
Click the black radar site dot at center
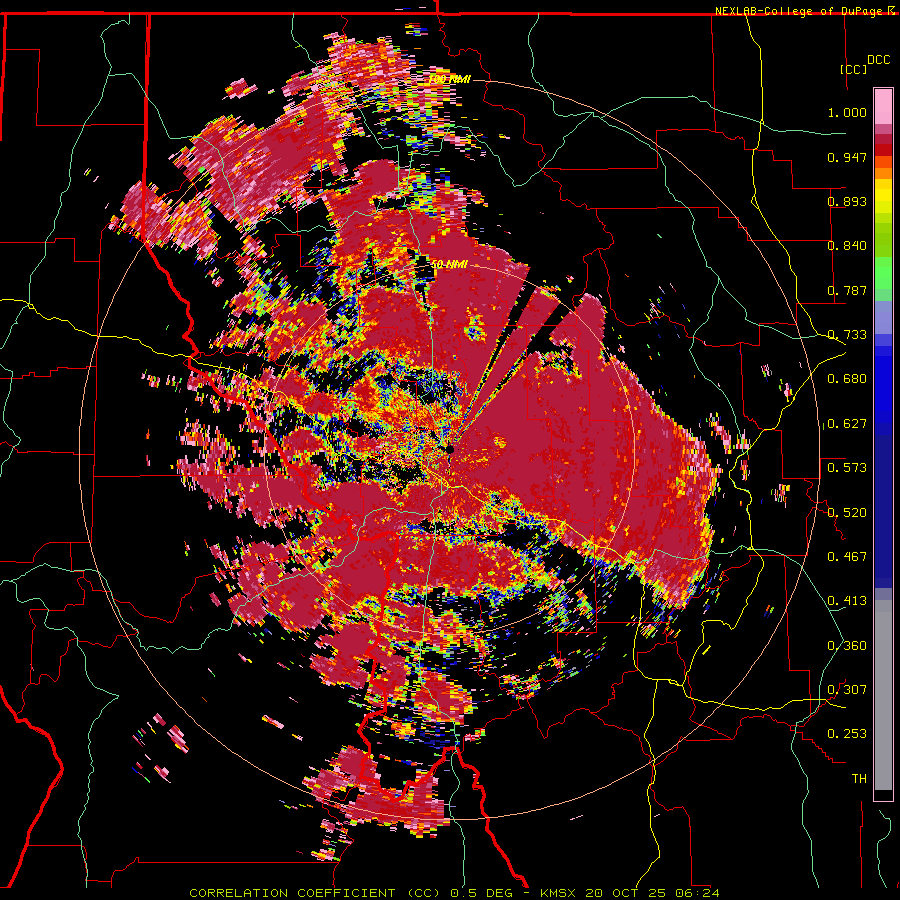[x=450, y=449]
